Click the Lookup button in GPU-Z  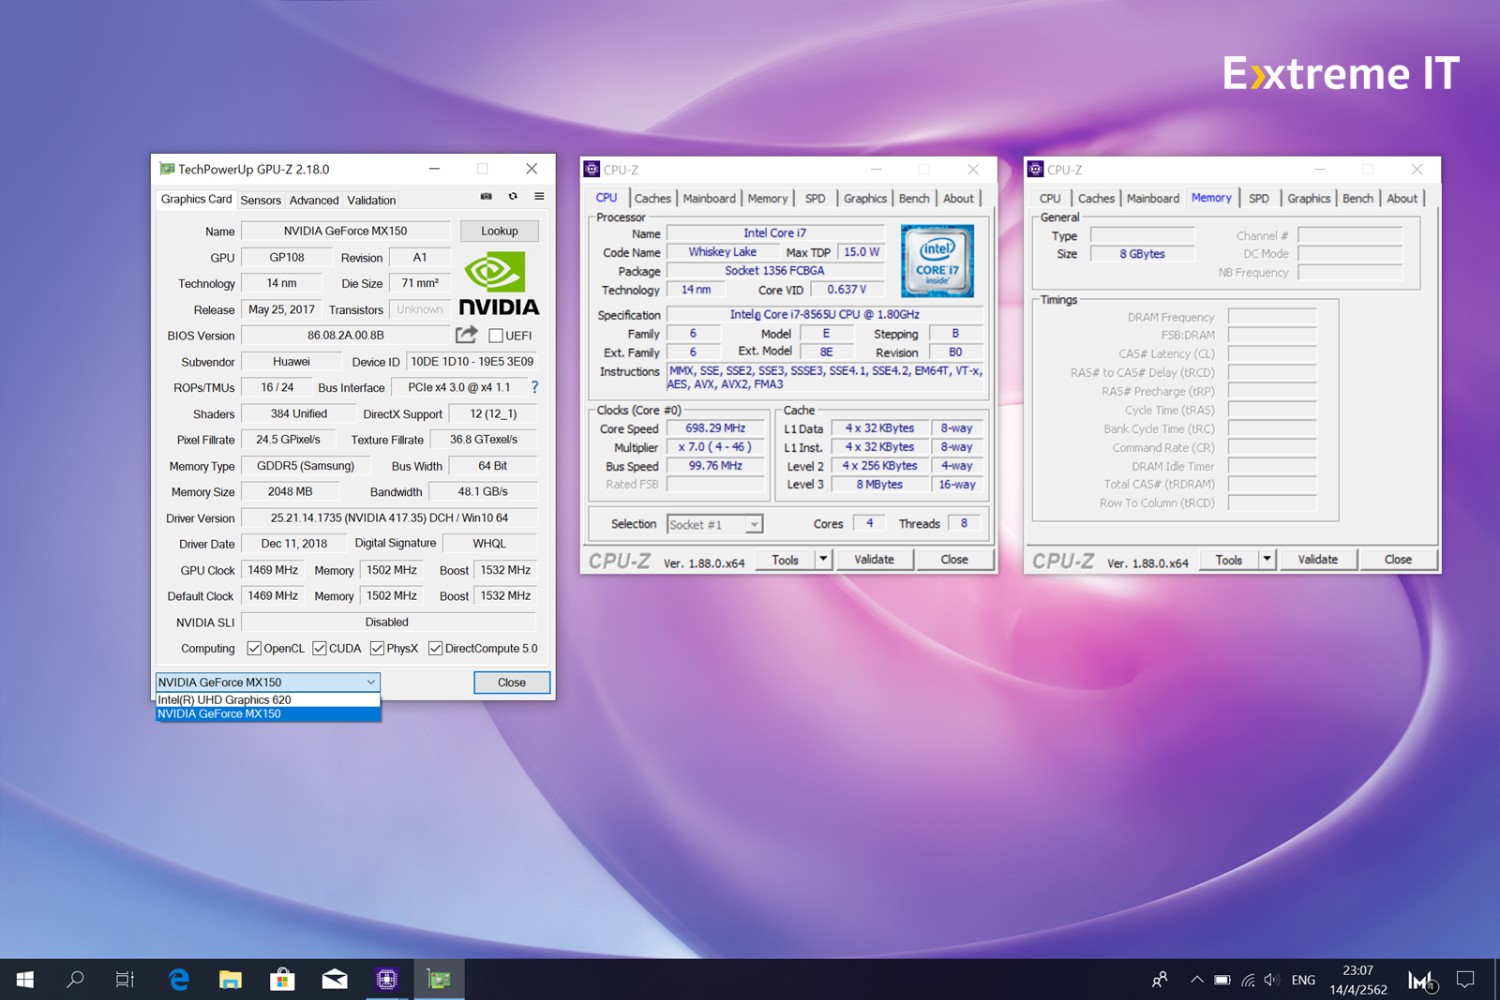[x=499, y=231]
